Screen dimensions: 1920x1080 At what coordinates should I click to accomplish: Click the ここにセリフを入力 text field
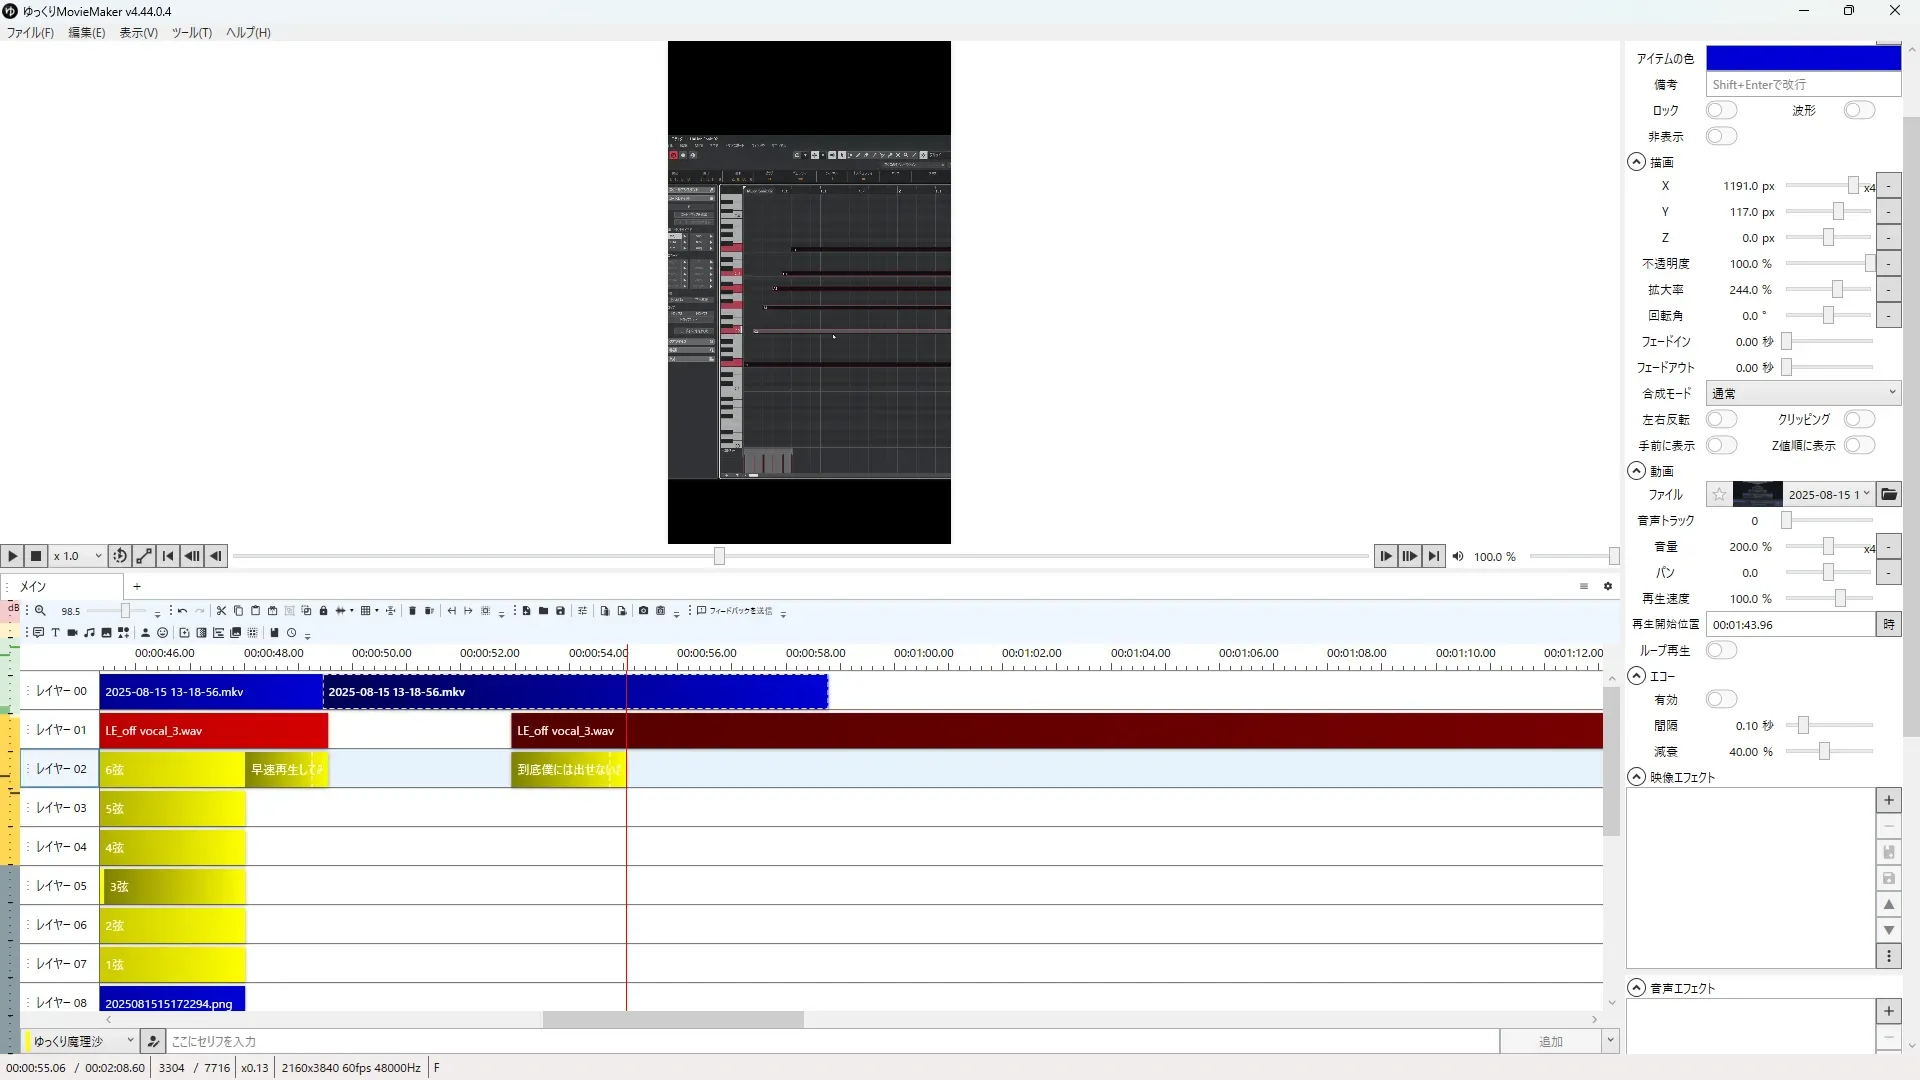830,1041
